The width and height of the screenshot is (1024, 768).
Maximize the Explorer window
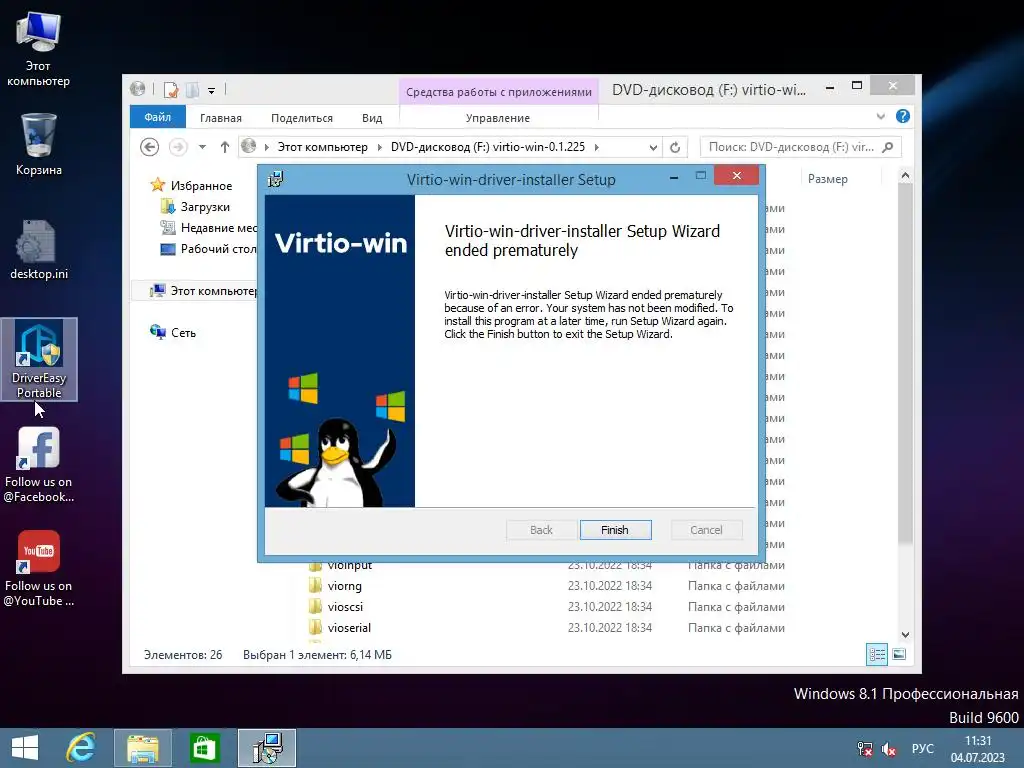point(857,86)
